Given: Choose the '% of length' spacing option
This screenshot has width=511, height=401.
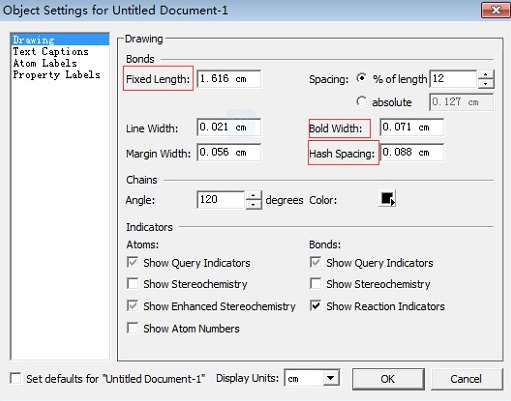Looking at the screenshot, I should (x=361, y=78).
